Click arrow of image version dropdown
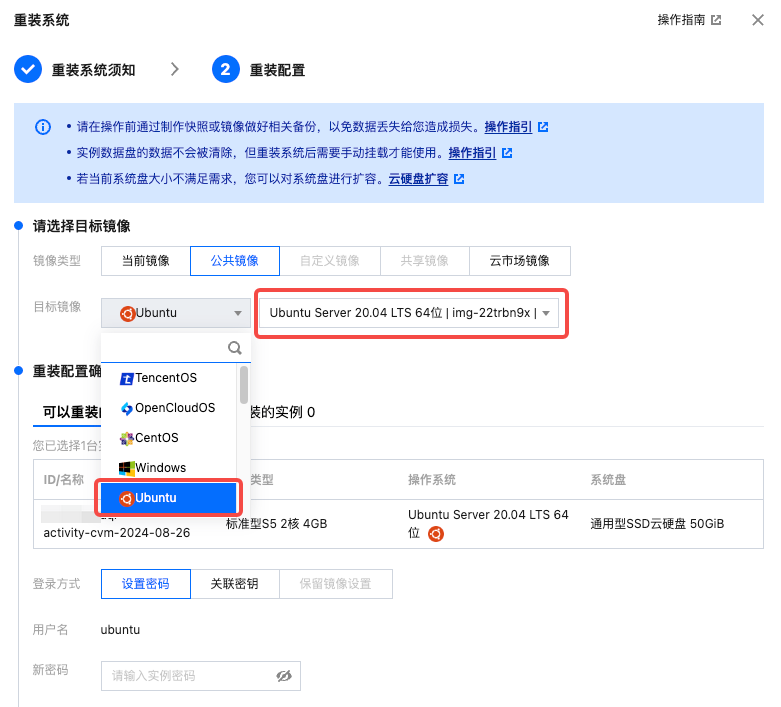781x707 pixels. coord(546,313)
